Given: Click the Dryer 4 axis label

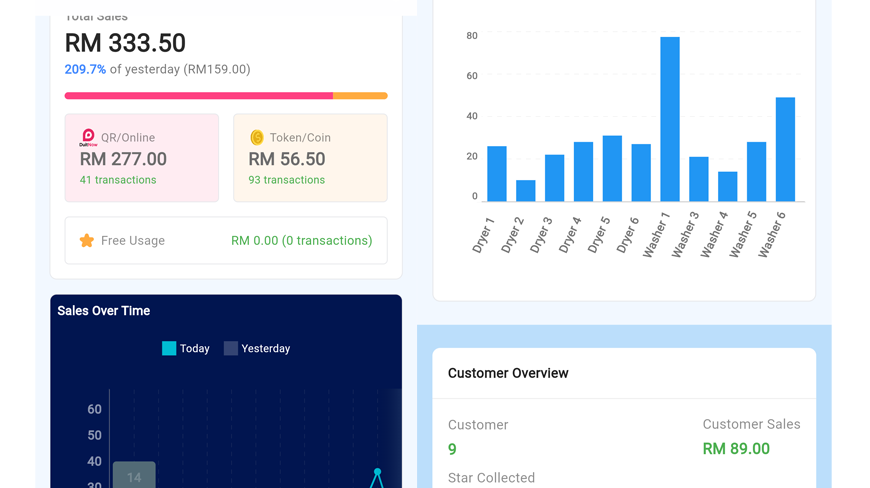Looking at the screenshot, I should coord(570,235).
